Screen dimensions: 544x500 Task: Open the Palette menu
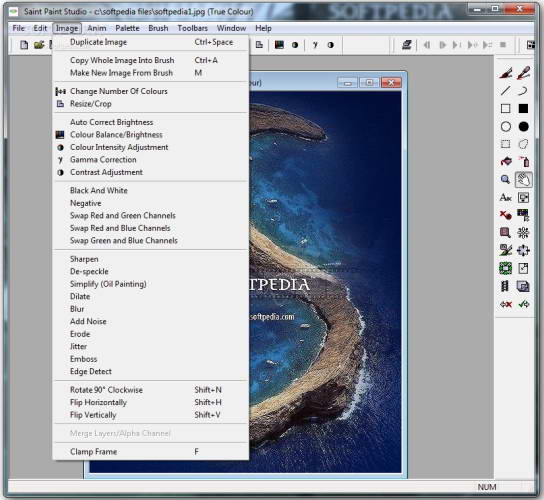pyautogui.click(x=127, y=28)
